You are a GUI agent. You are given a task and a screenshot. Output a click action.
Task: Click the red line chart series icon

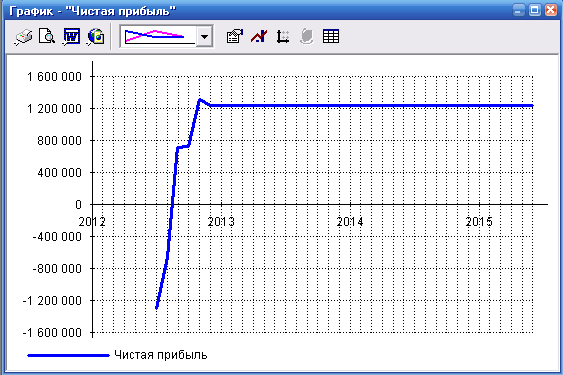[259, 36]
